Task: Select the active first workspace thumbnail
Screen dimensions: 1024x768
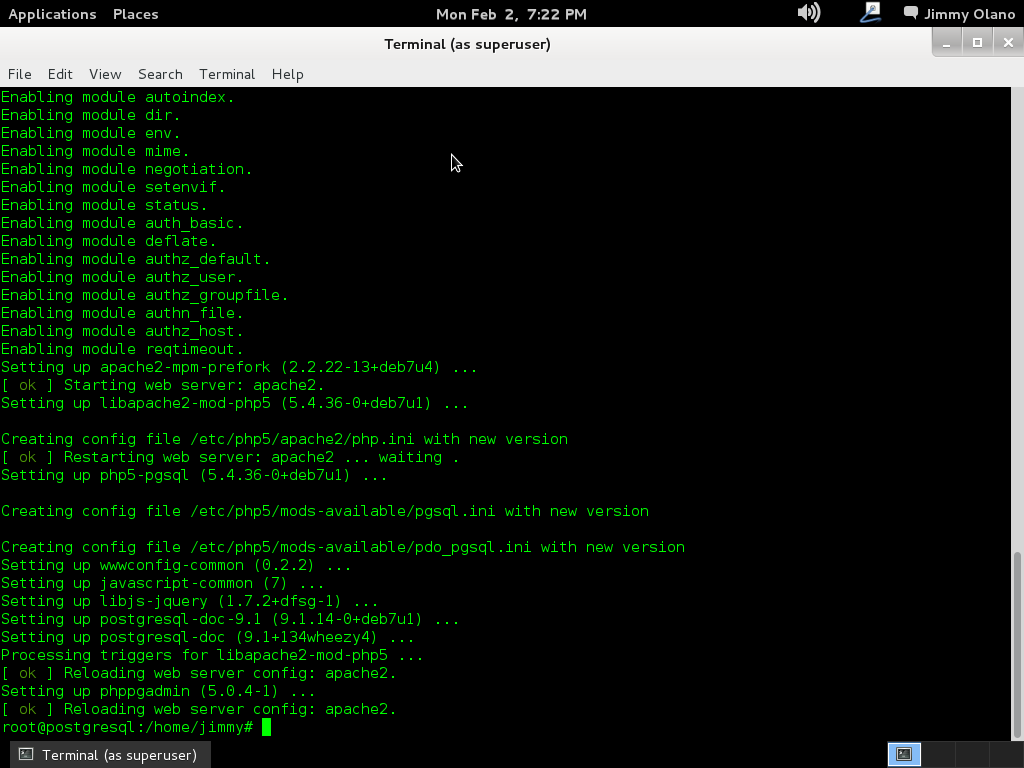Action: (904, 754)
